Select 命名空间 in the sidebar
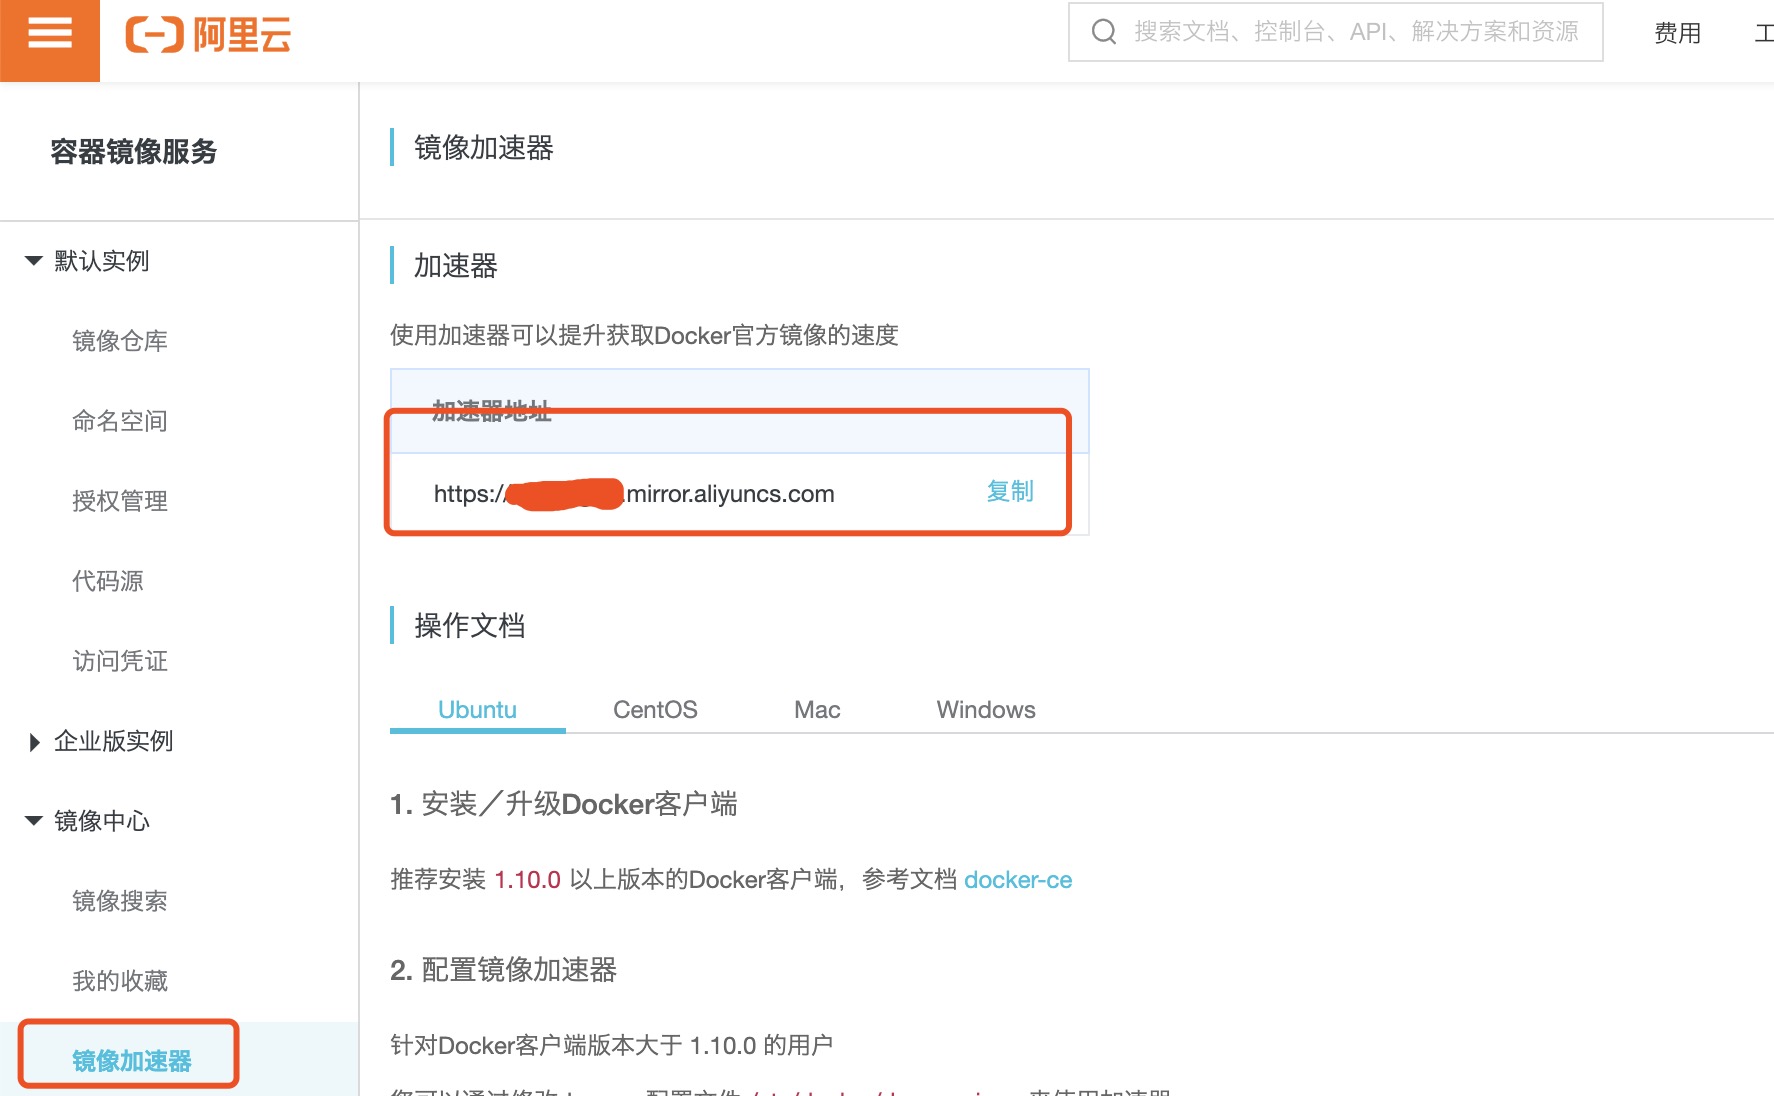Image resolution: width=1774 pixels, height=1096 pixels. 120,421
